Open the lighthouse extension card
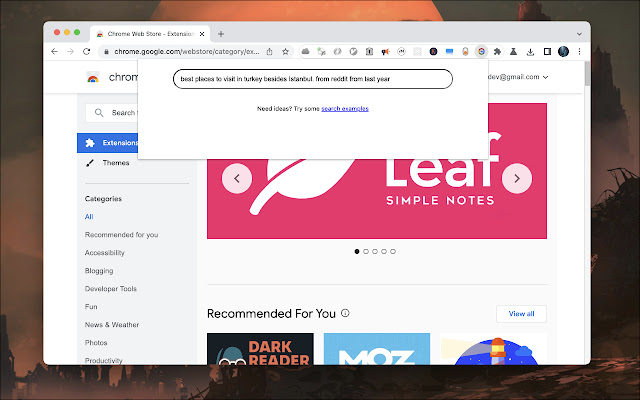 pyautogui.click(x=493, y=349)
